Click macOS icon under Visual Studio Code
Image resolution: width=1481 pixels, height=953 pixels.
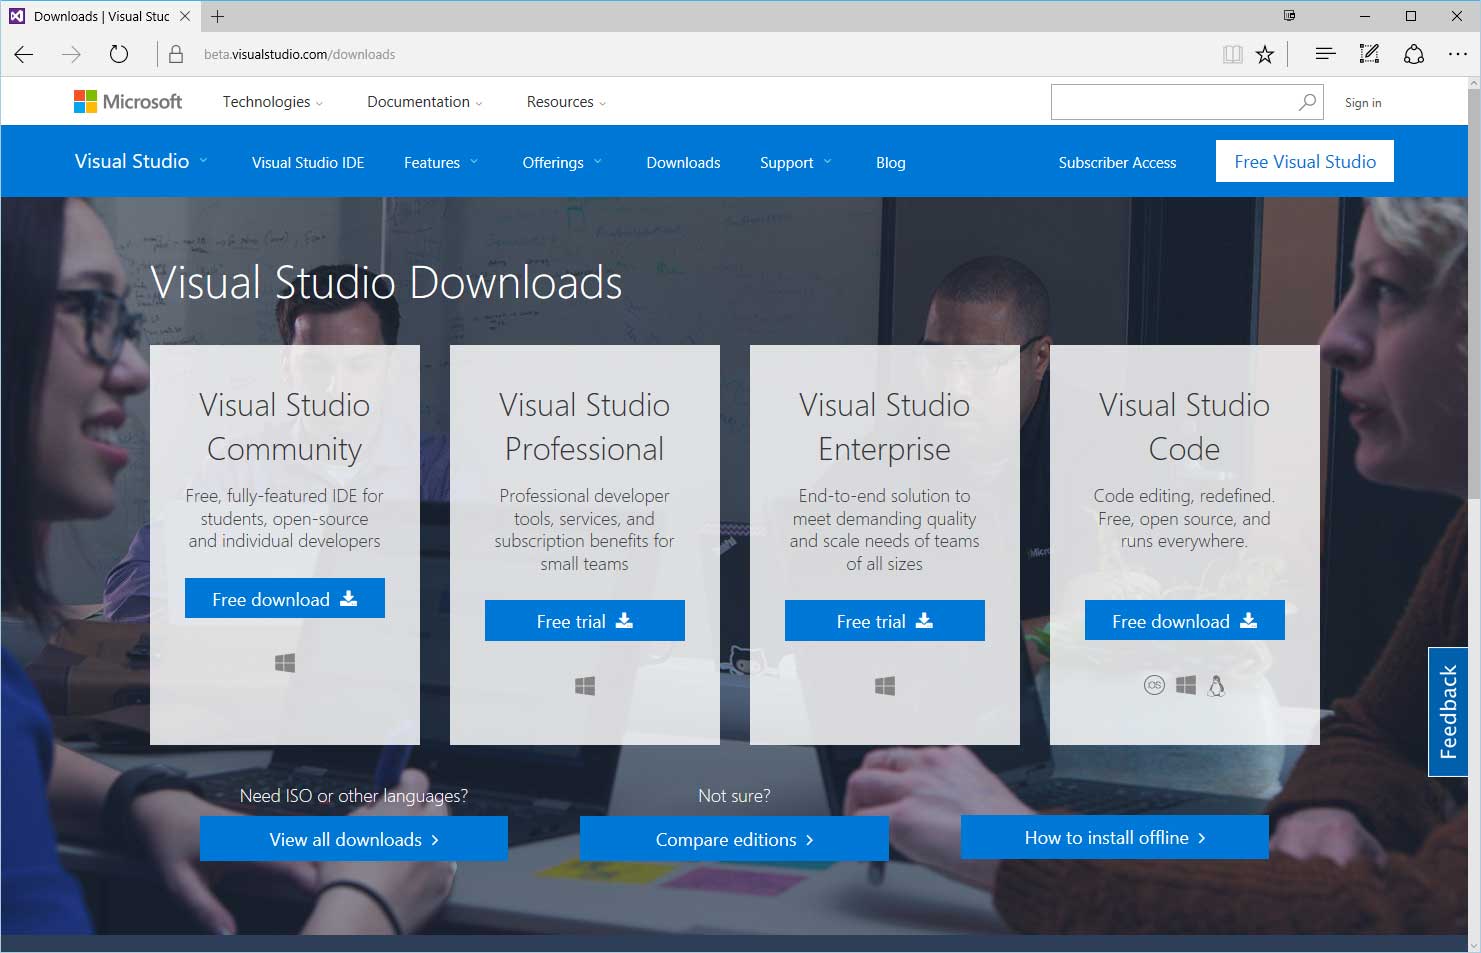[x=1154, y=686]
